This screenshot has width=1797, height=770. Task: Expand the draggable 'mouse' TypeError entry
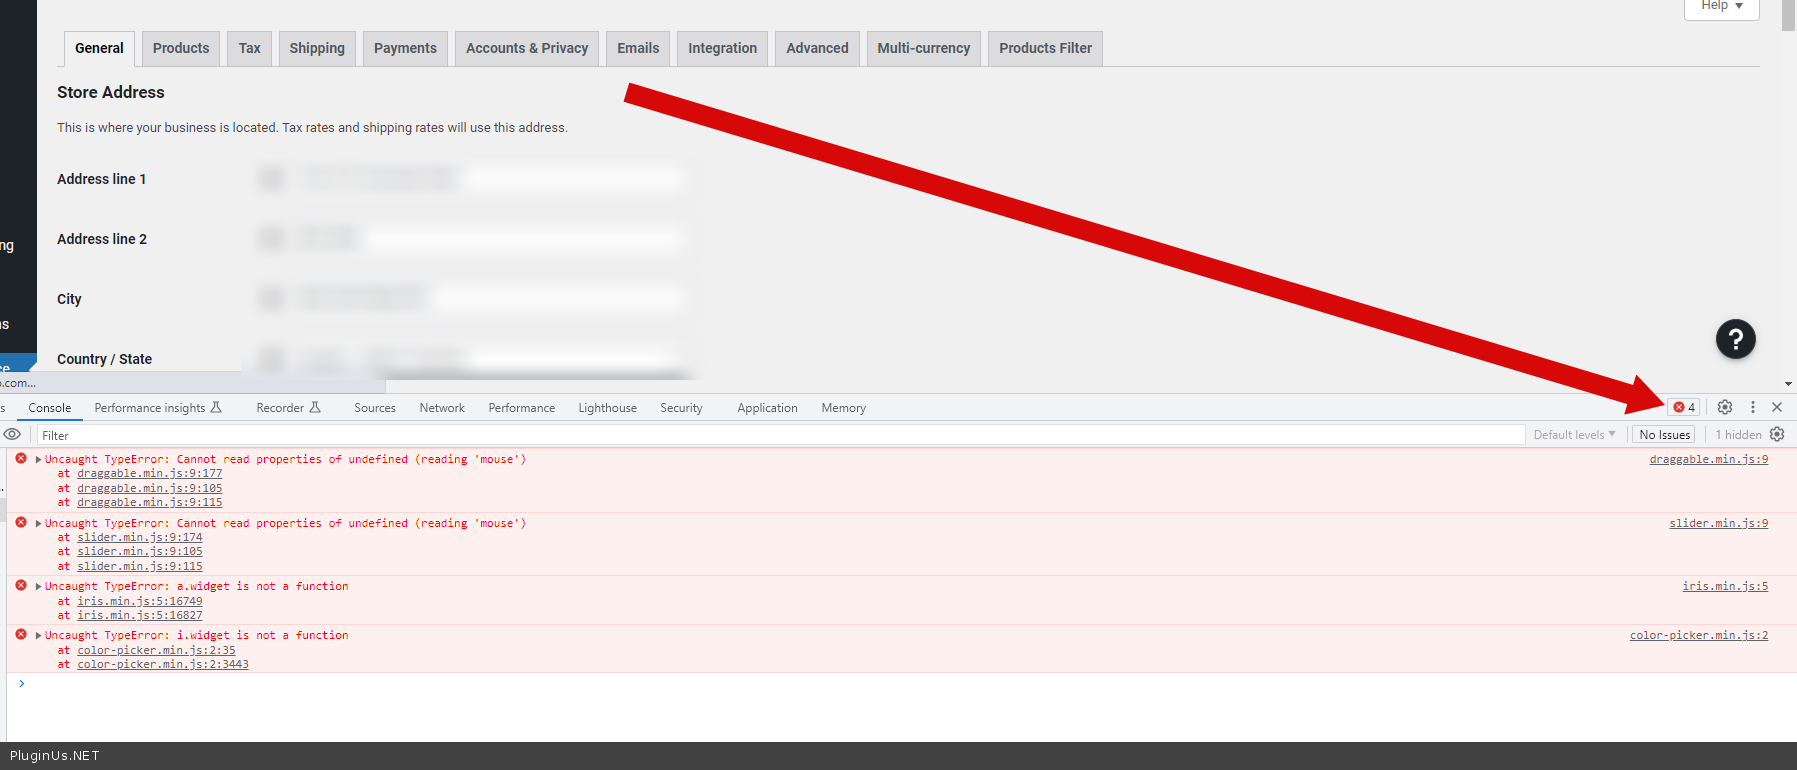[39, 460]
